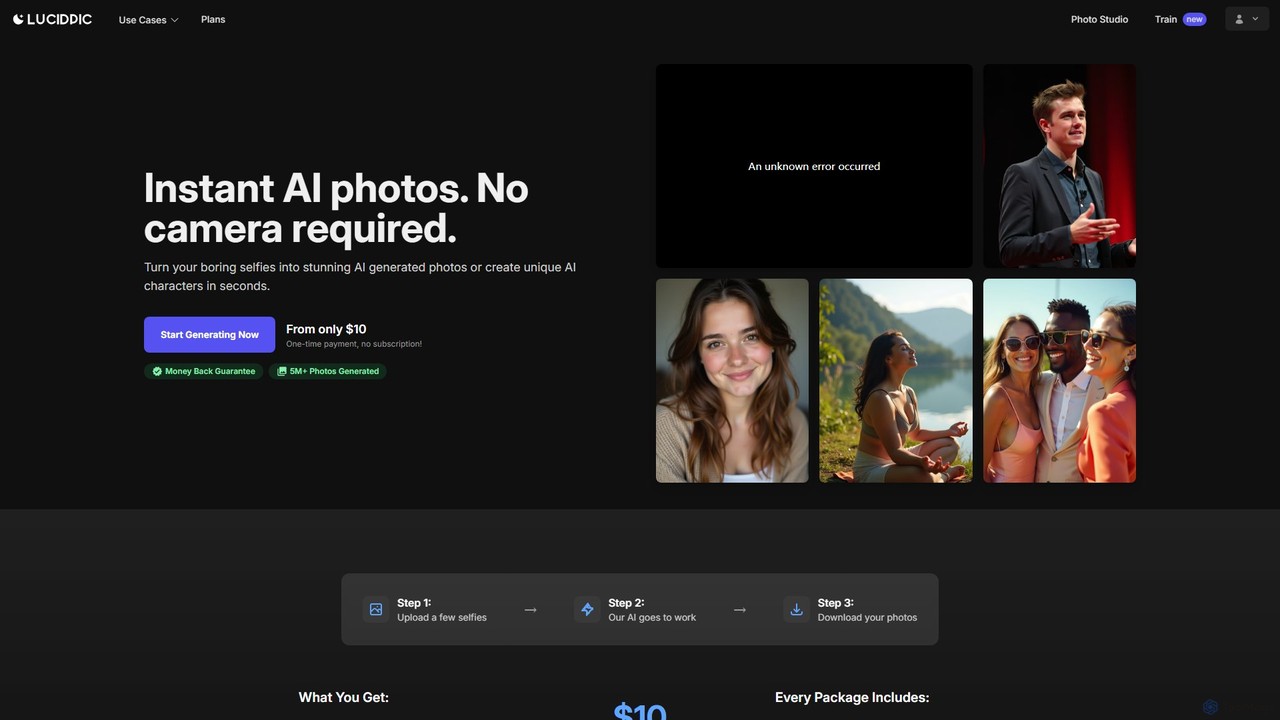Click the green checkmark Money Back icon
1280x720 pixels.
coord(157,371)
